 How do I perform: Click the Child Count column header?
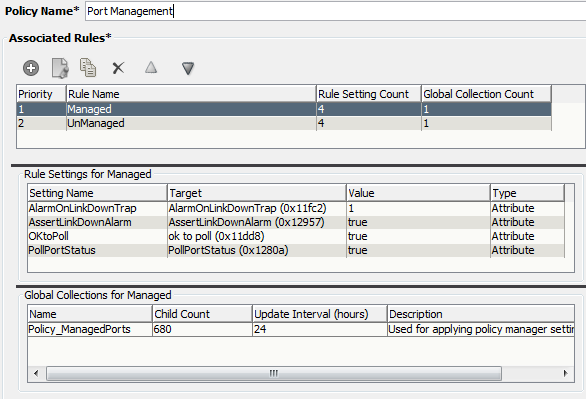click(x=202, y=314)
